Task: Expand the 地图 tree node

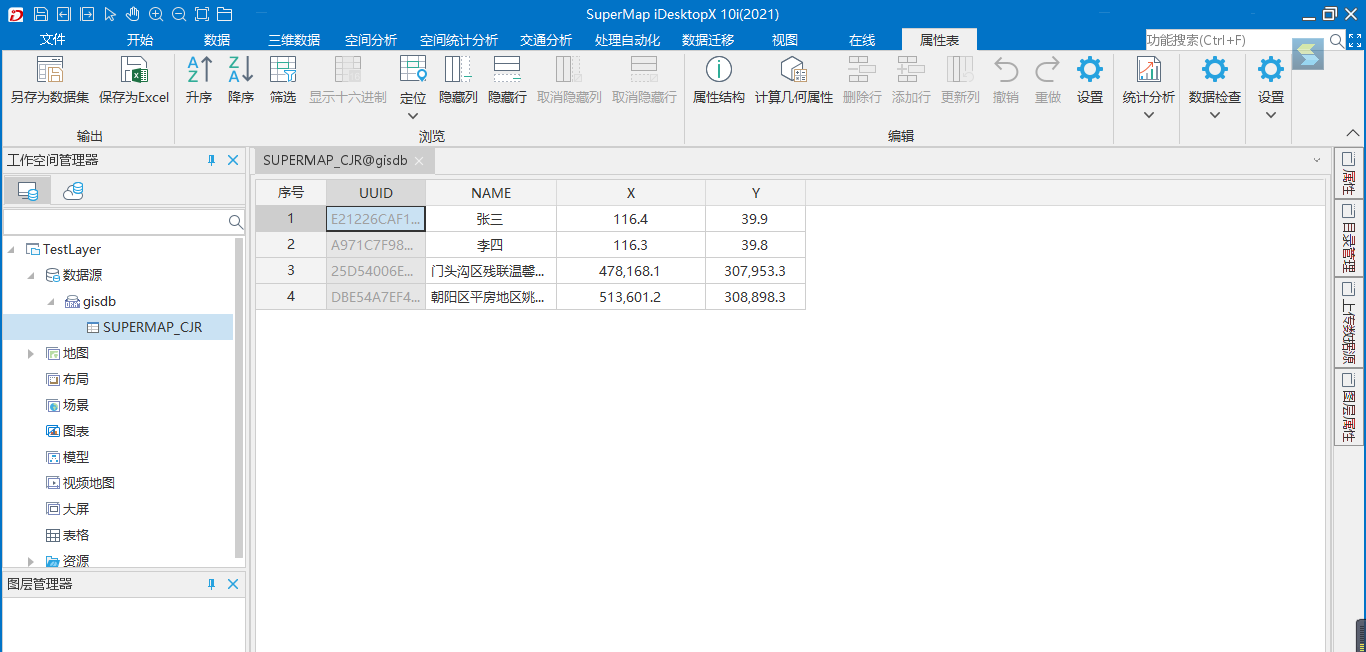Action: point(31,353)
